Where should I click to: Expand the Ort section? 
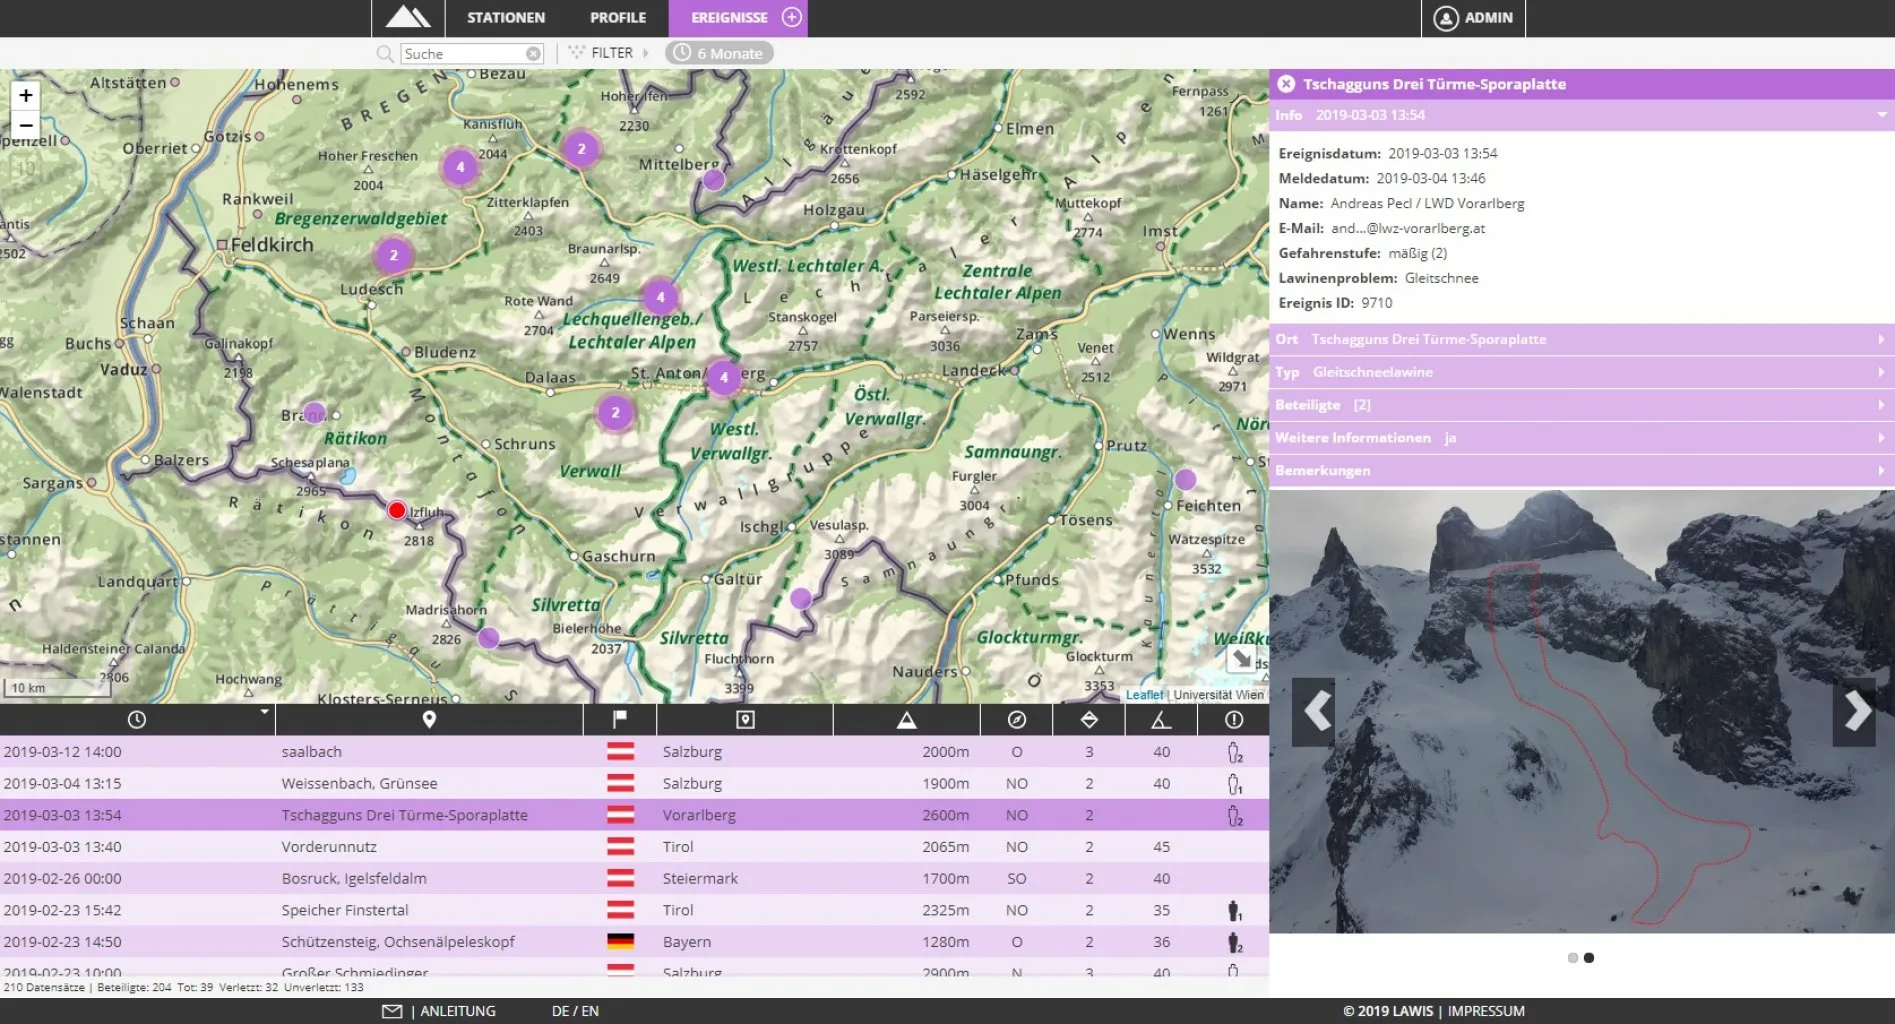point(1580,339)
